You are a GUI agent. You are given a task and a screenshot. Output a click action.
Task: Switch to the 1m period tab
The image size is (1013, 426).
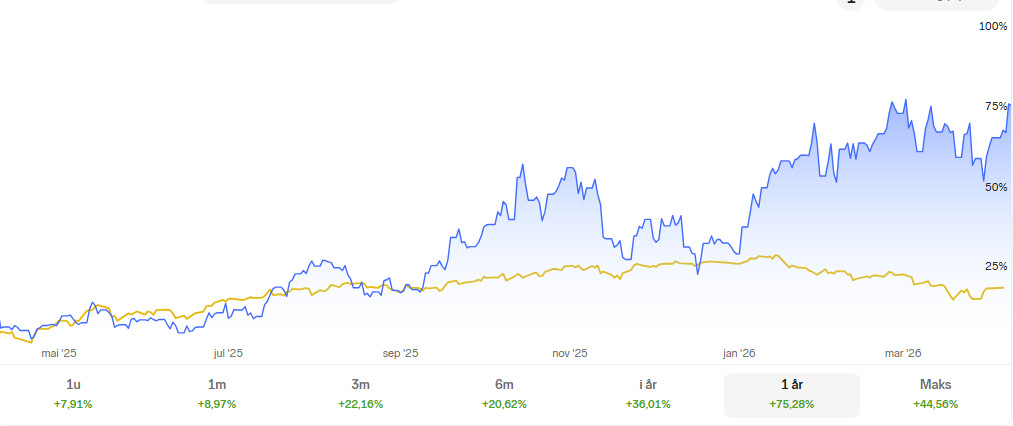[217, 394]
